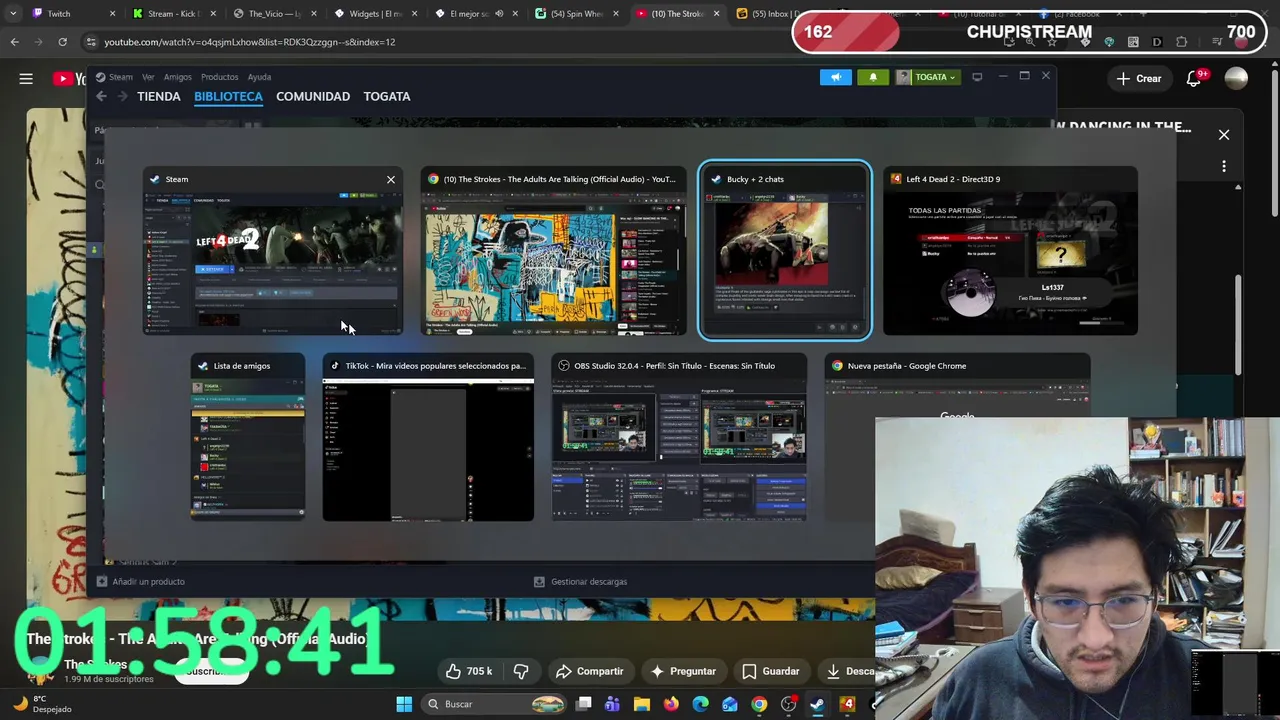Reload the page in Chrome
The height and width of the screenshot is (720, 1280).
[62, 42]
